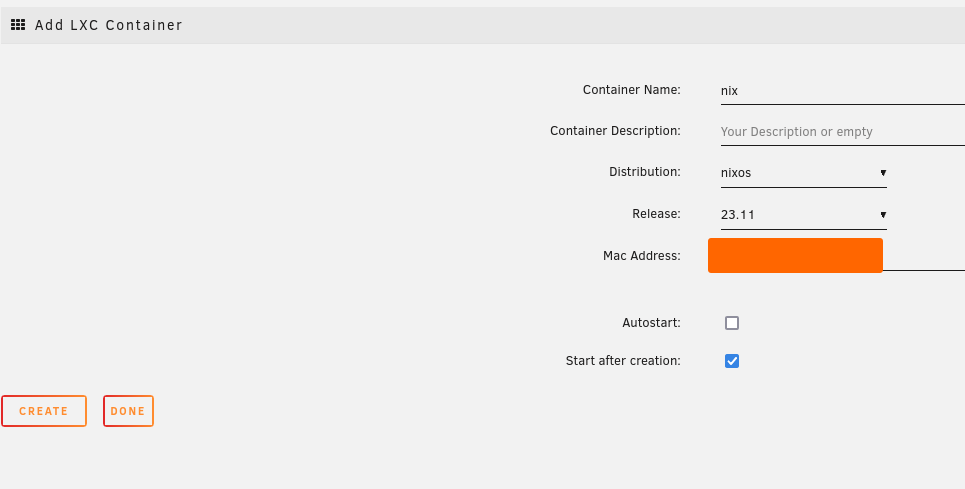Click the grid icon beside Add LXC Container
The image size is (965, 489).
(x=18, y=25)
